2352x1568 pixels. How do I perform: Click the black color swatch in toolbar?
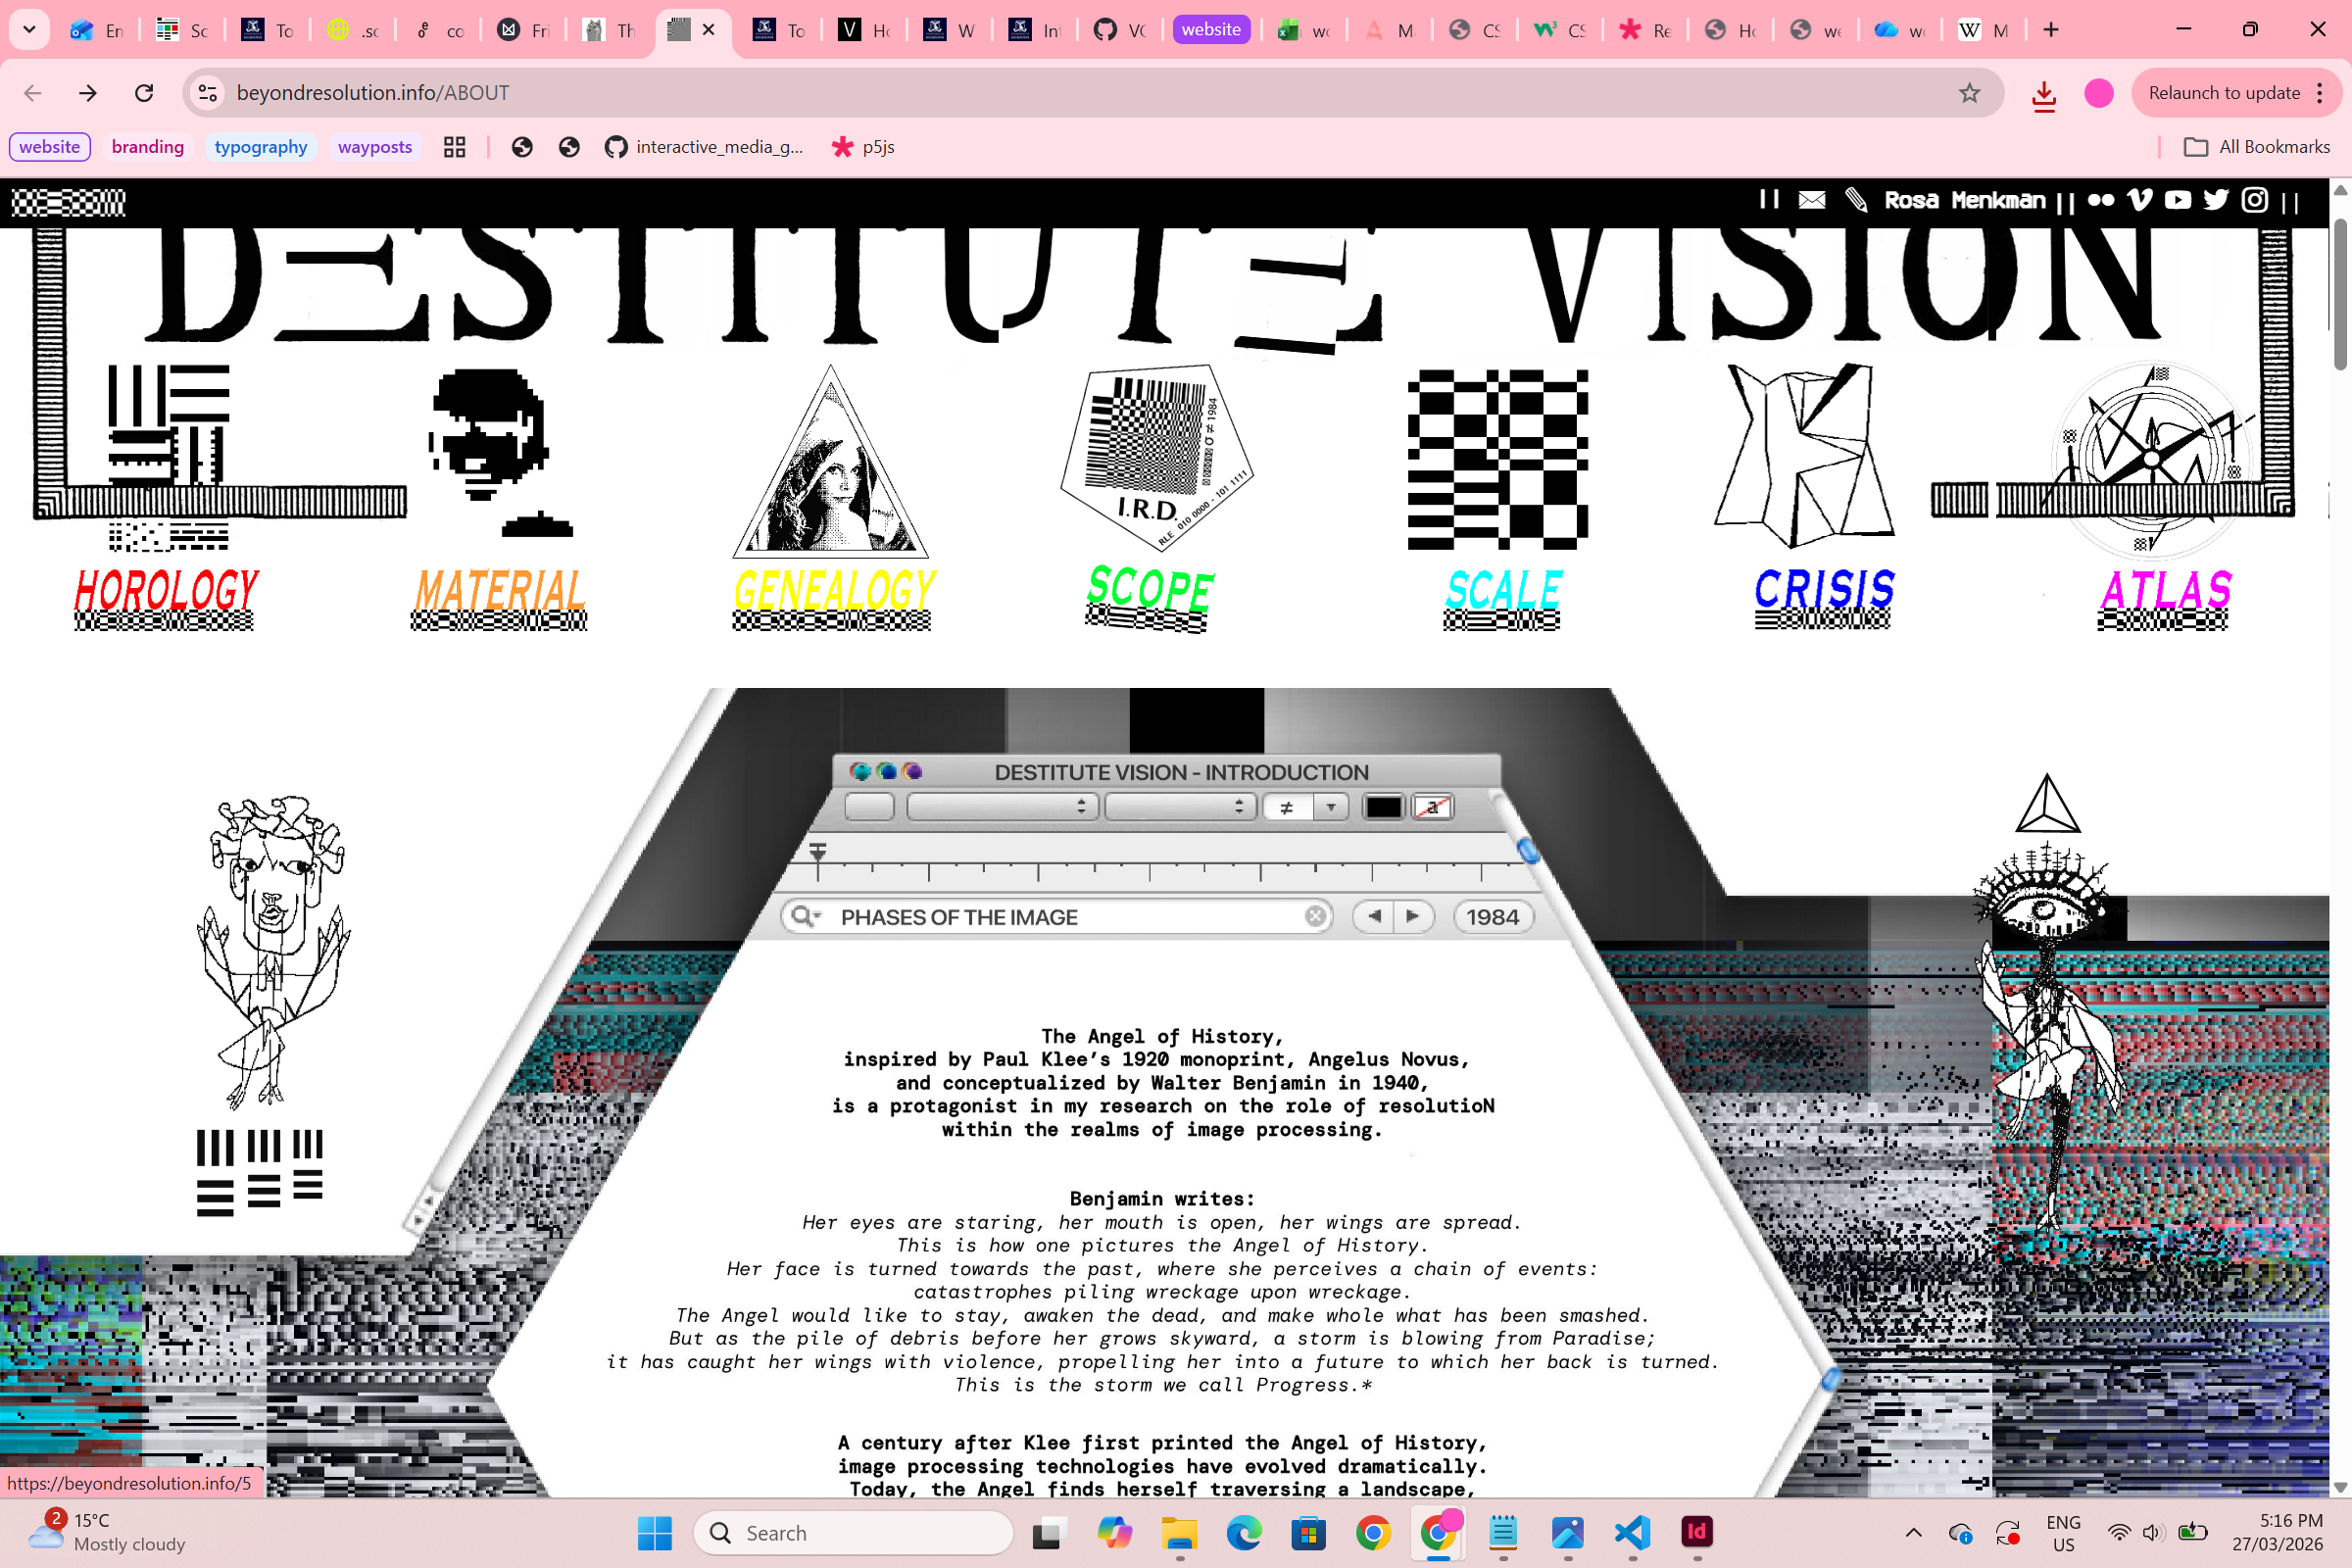pyautogui.click(x=1383, y=807)
